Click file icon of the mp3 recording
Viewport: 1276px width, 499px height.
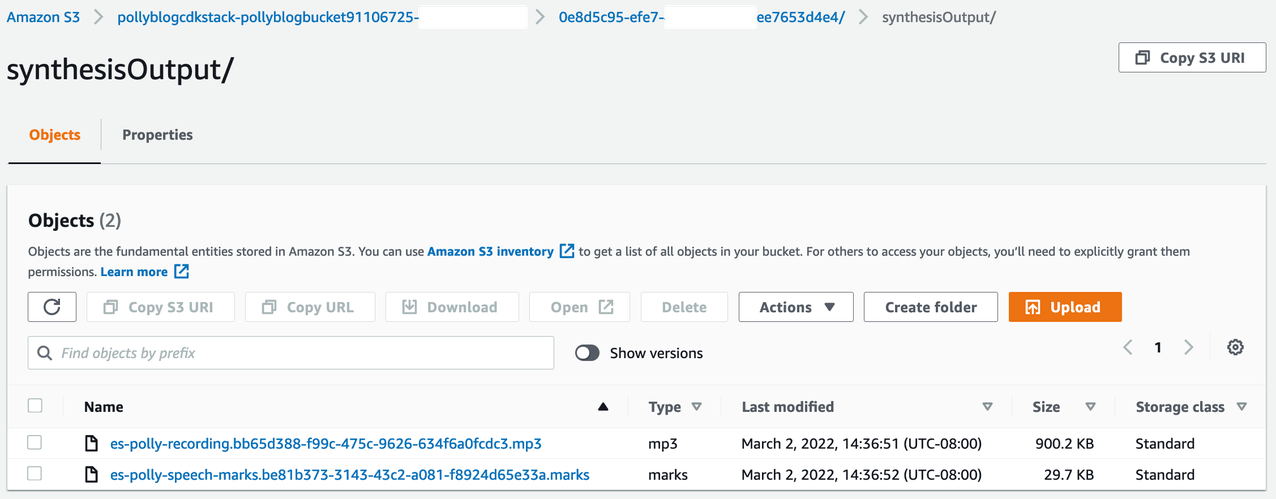pos(92,443)
